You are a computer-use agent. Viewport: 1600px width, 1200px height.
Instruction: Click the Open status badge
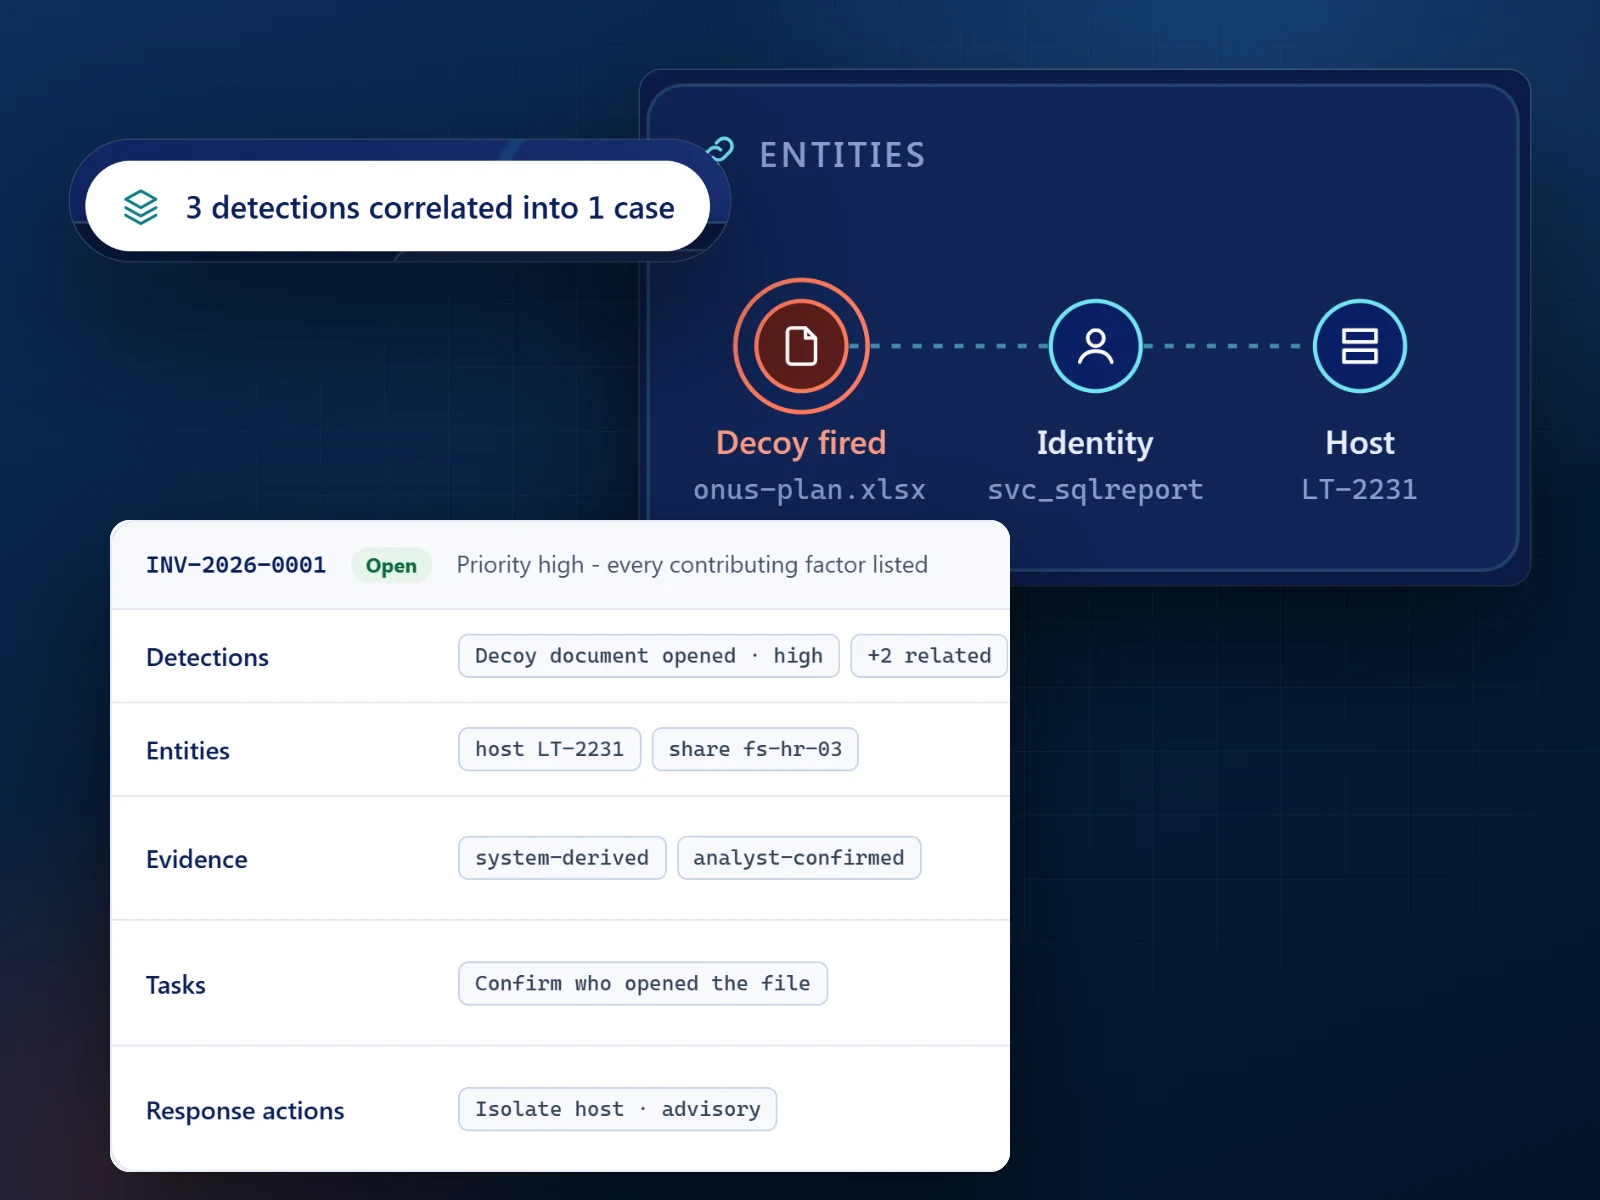[391, 565]
